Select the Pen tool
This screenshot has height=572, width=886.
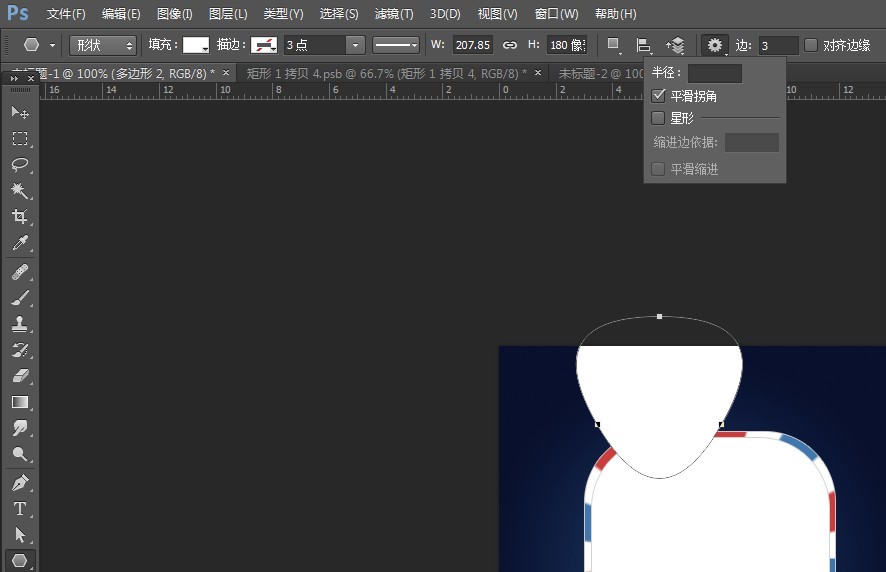pos(20,483)
